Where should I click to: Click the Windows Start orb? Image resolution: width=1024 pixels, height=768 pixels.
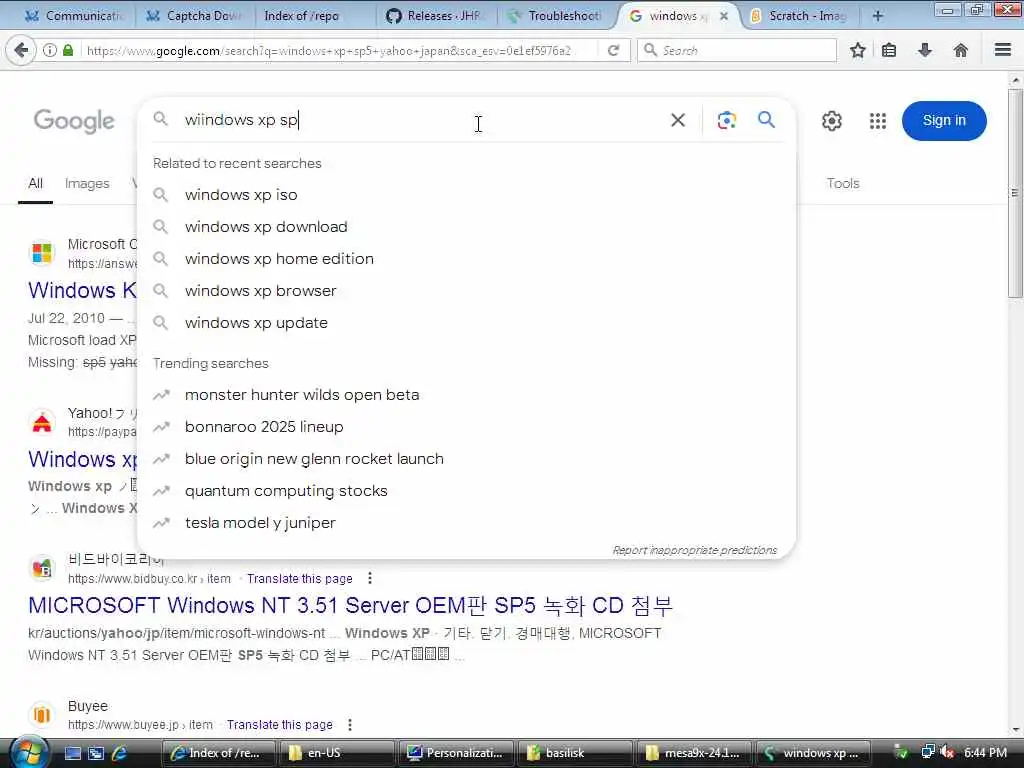(29, 752)
